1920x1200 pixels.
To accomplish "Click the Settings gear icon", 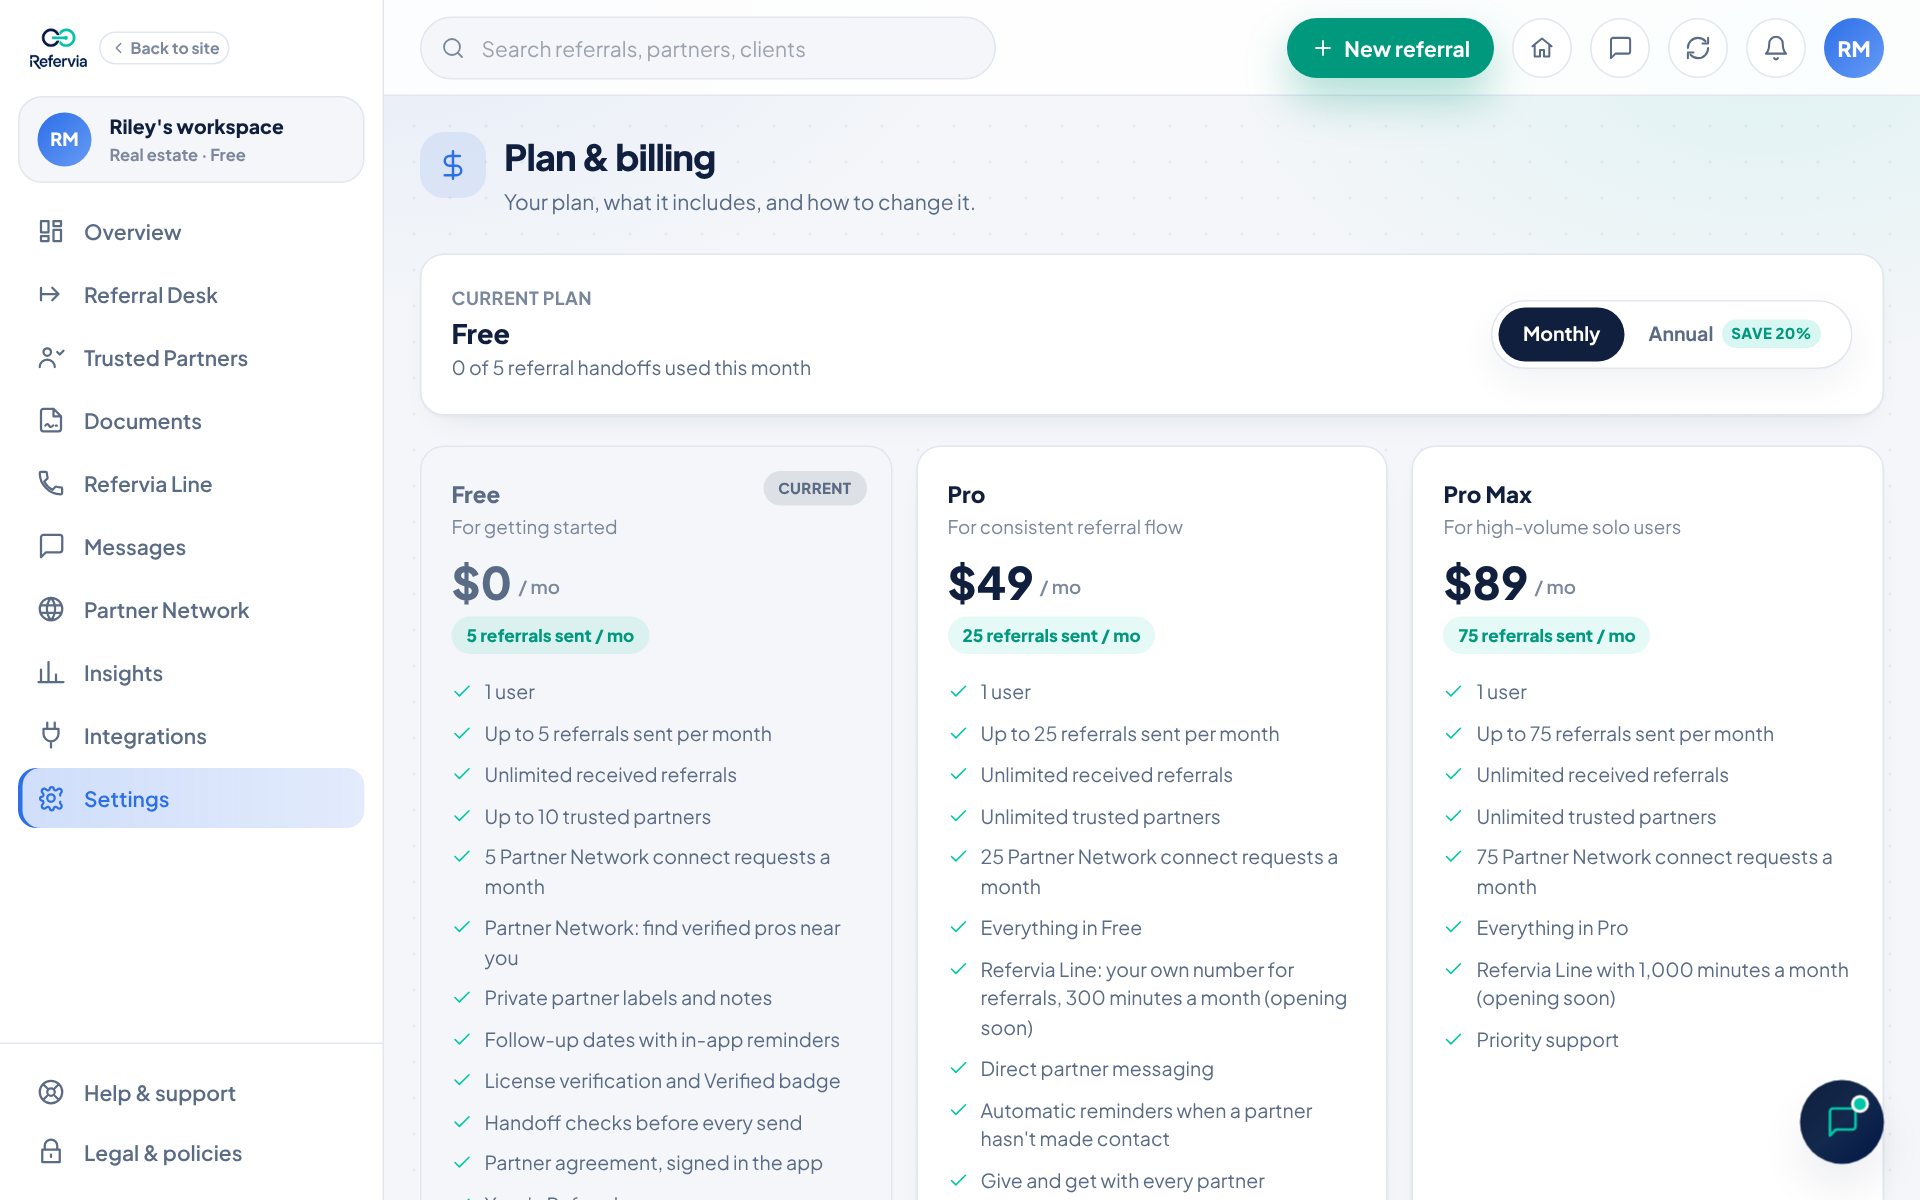I will (x=51, y=799).
